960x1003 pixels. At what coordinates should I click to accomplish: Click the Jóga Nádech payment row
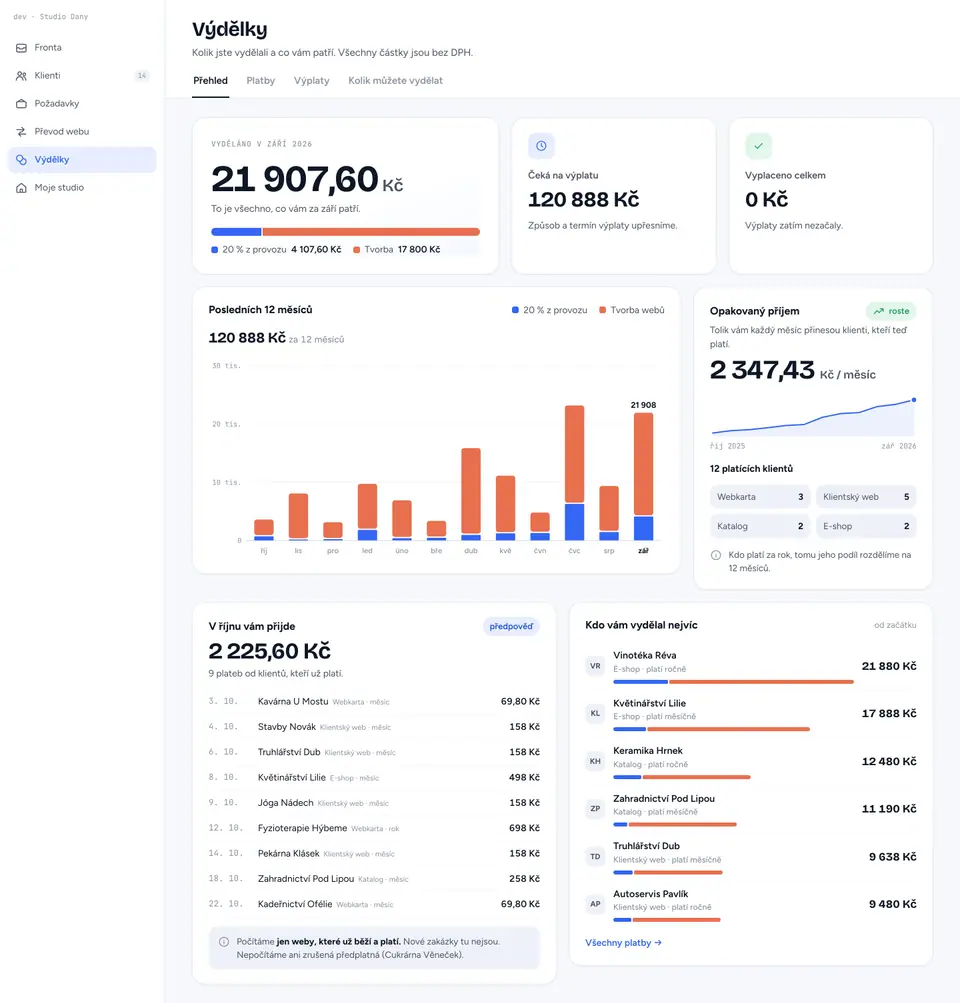click(x=374, y=803)
